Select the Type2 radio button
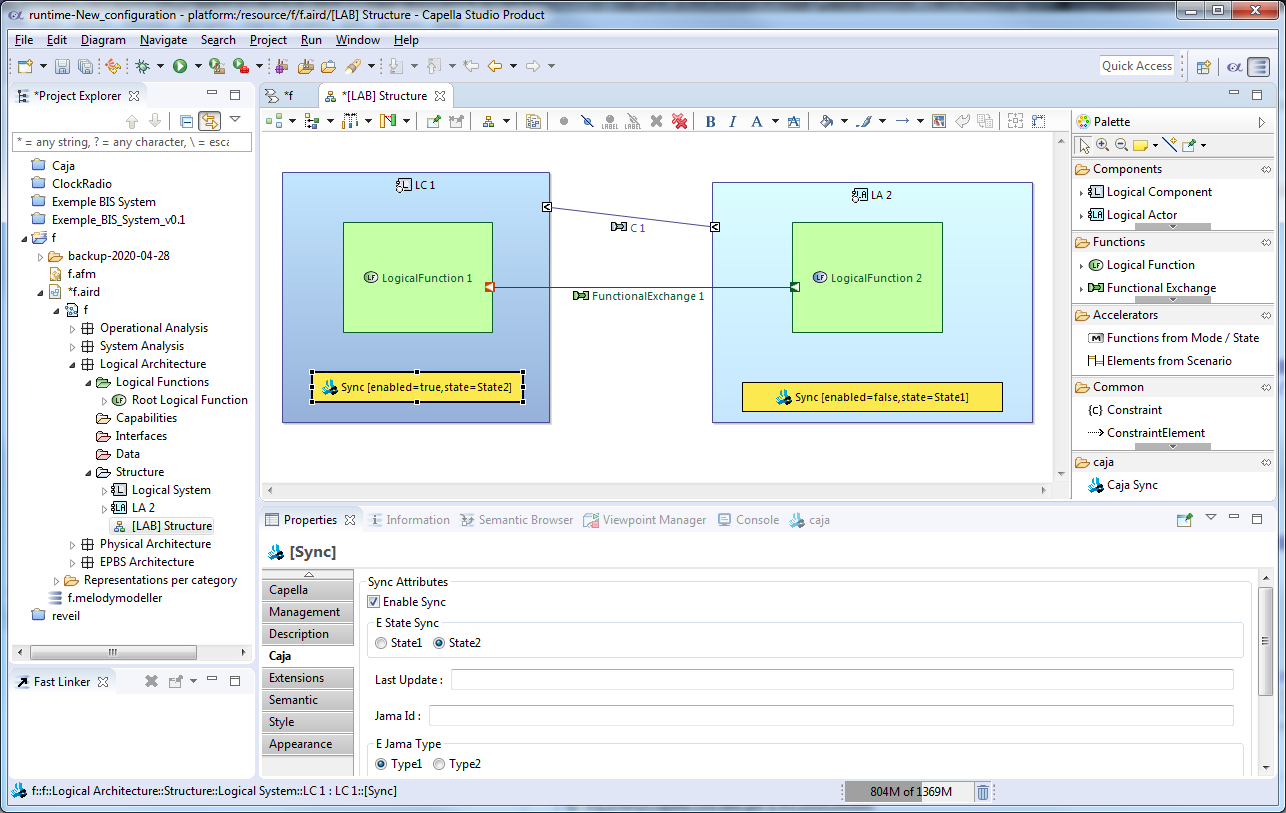The image size is (1286, 813). point(439,764)
